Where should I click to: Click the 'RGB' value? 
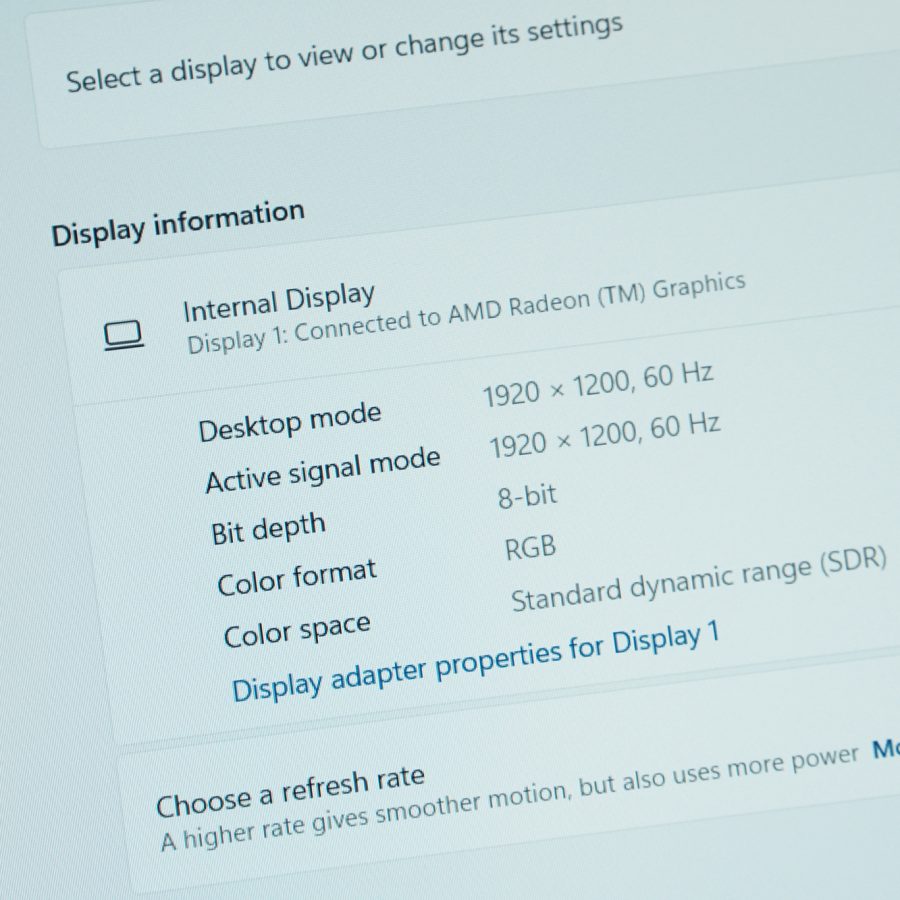[530, 548]
